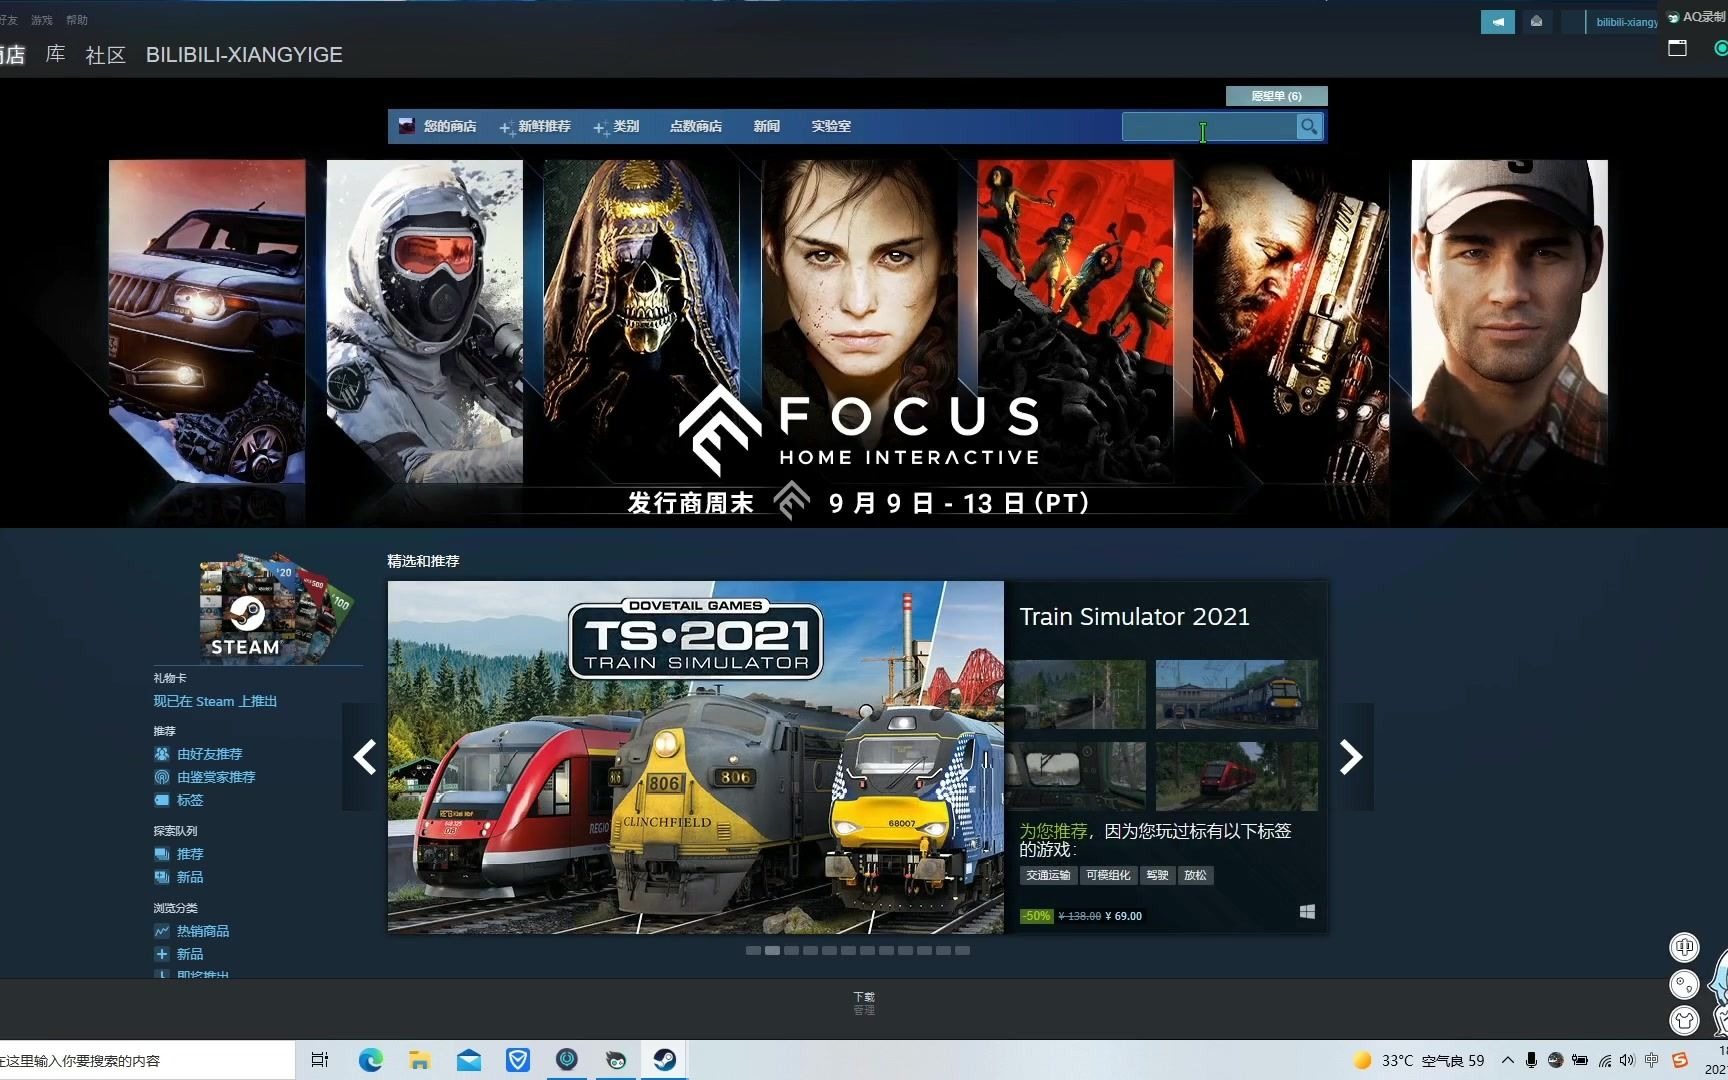Click the desktop pet shirt icon button
This screenshot has width=1728, height=1080.
tap(1685, 1020)
